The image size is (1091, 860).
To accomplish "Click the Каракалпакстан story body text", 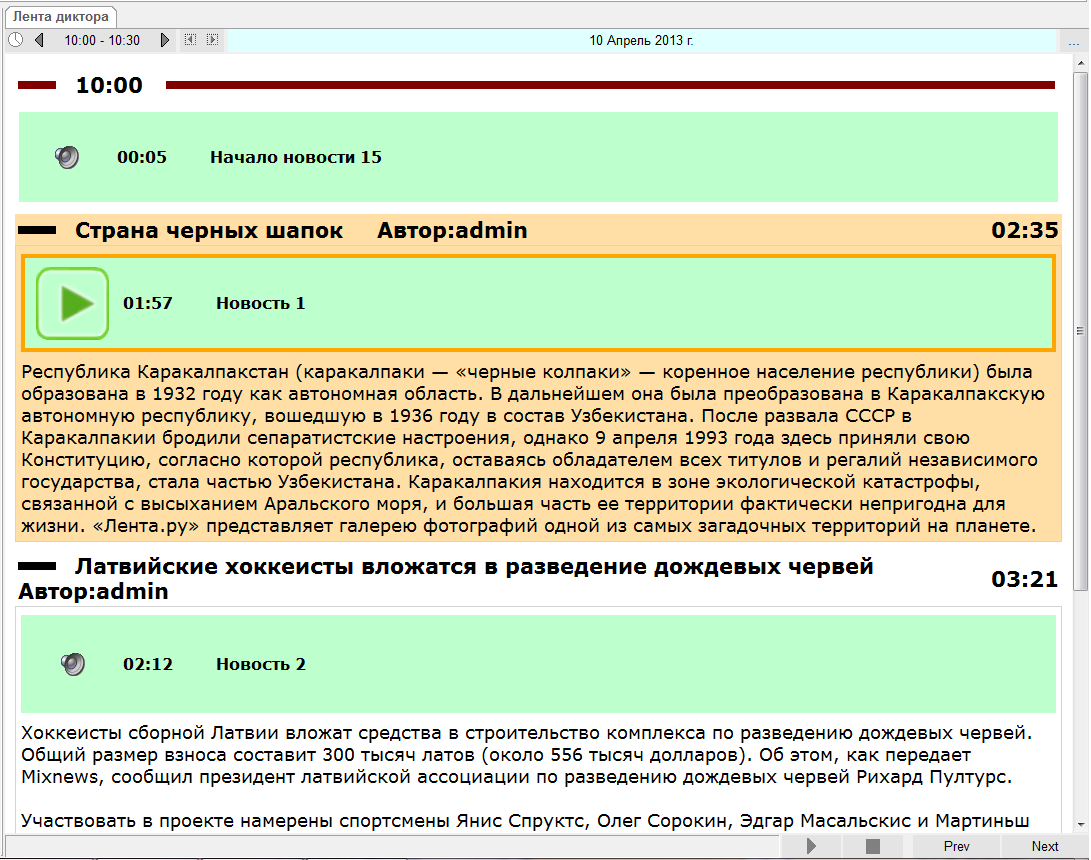I will pos(532,449).
